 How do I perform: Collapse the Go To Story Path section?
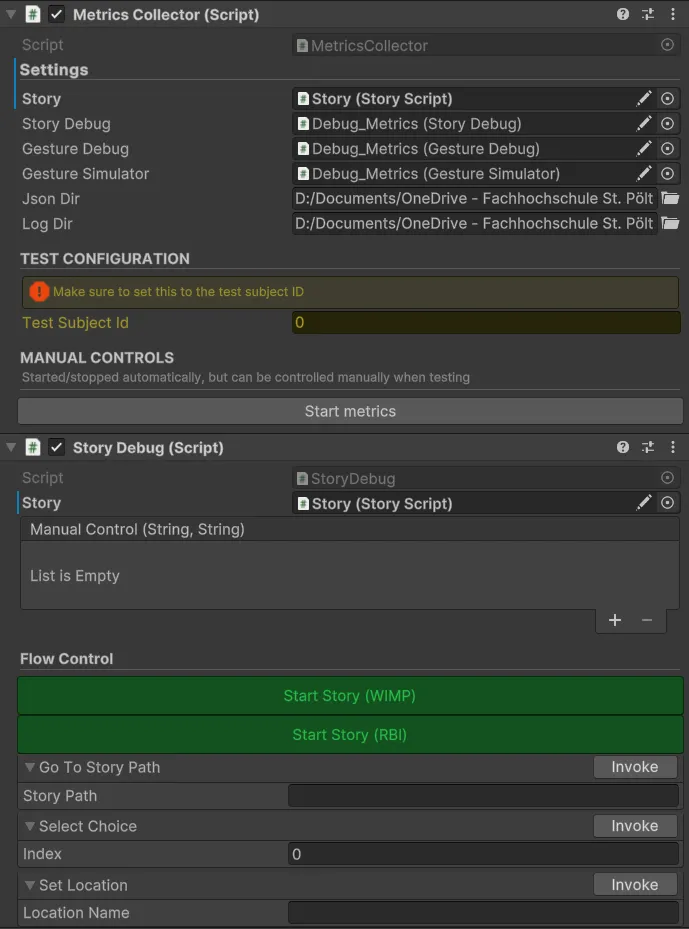(30, 767)
